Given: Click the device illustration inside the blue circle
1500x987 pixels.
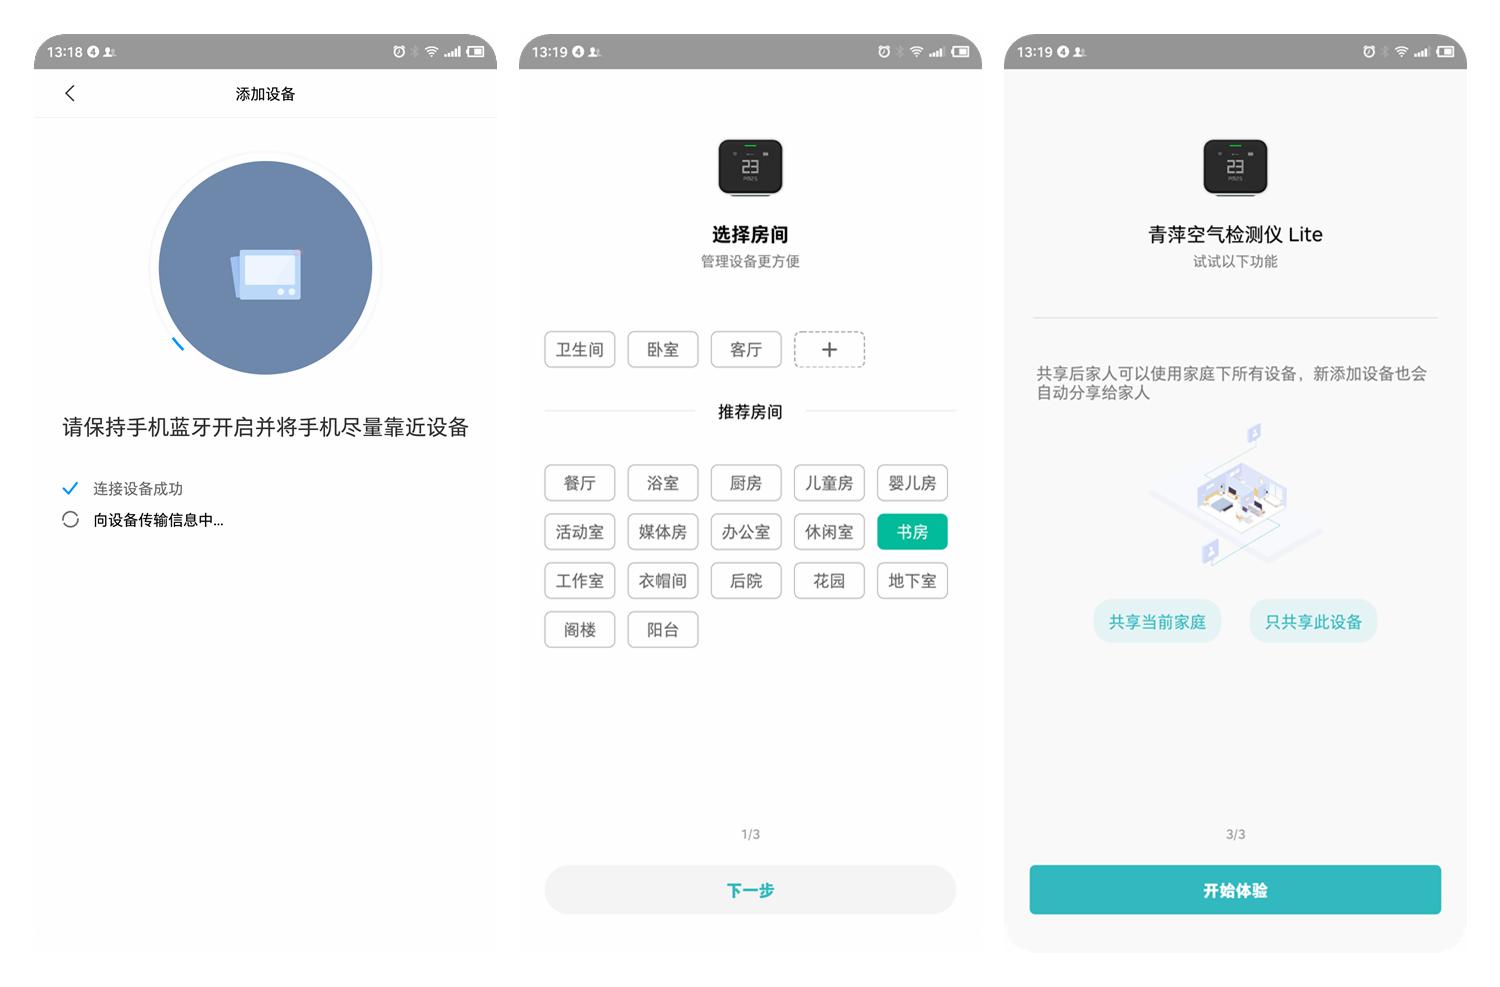Looking at the screenshot, I should 265,267.
